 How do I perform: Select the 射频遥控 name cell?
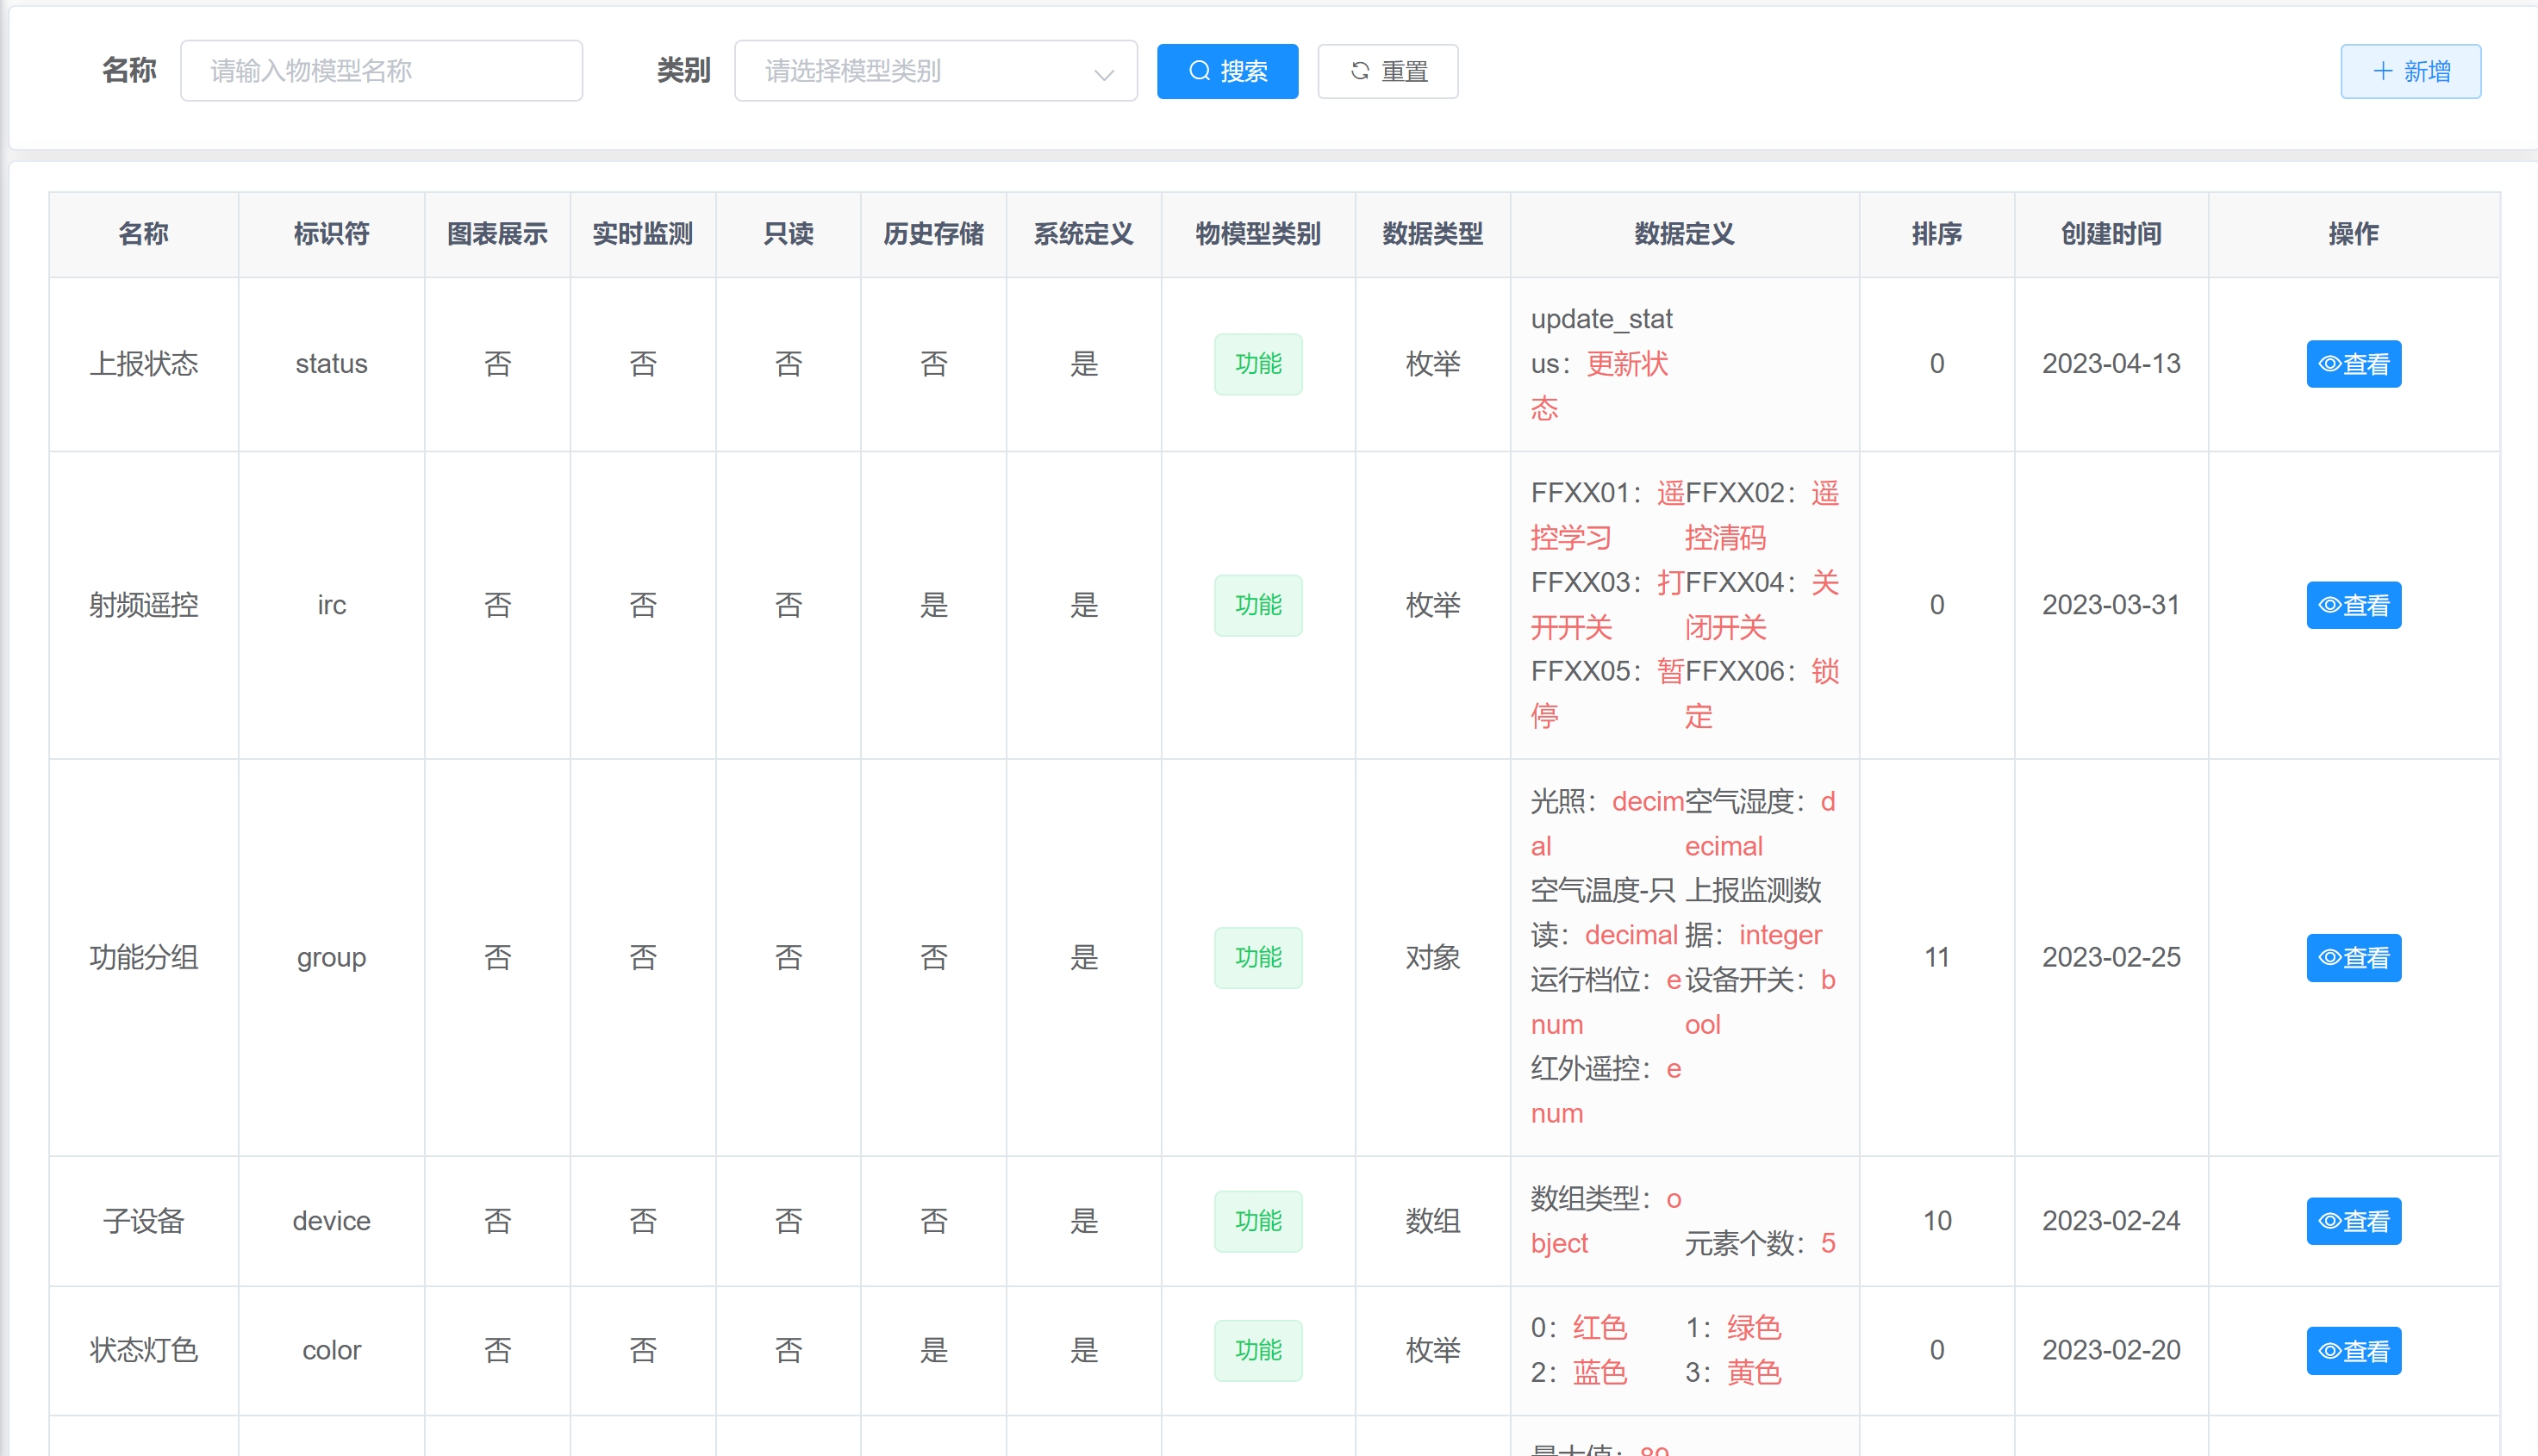click(143, 605)
